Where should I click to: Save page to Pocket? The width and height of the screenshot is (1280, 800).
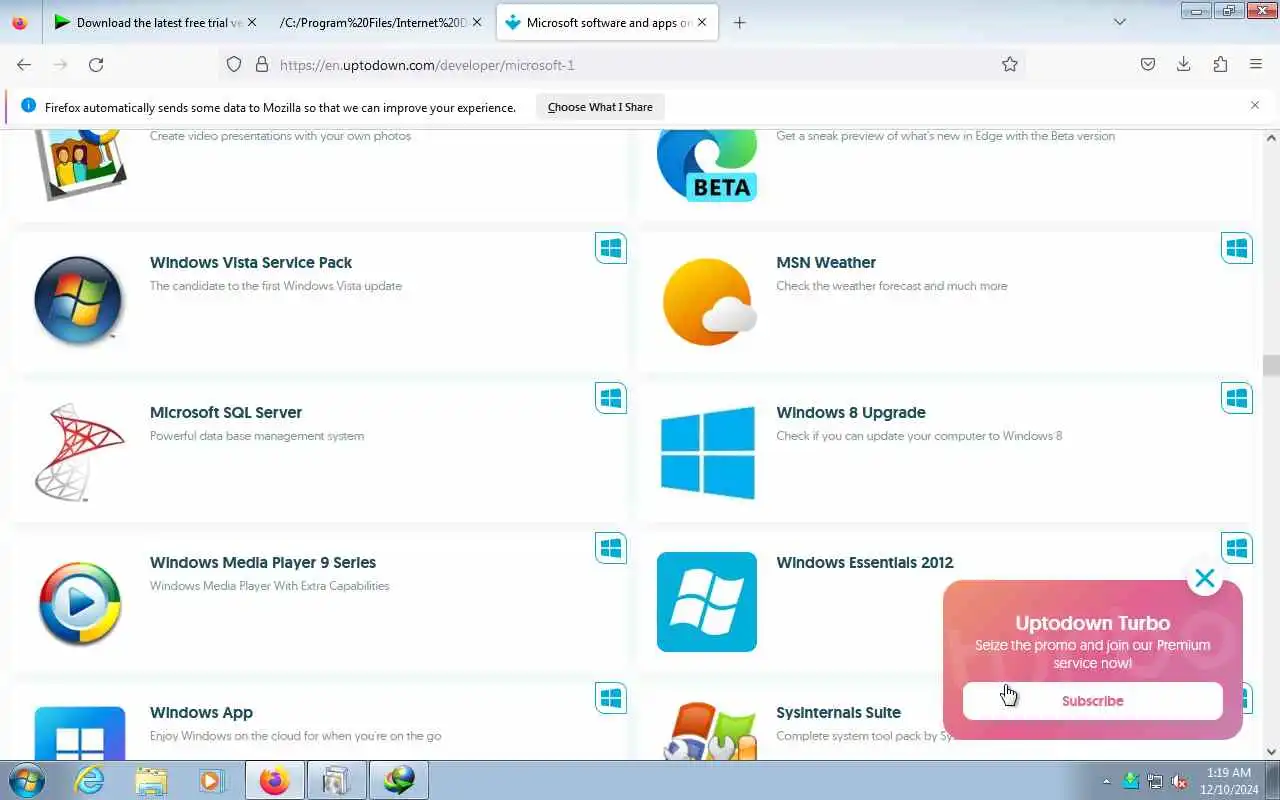pyautogui.click(x=1148, y=64)
